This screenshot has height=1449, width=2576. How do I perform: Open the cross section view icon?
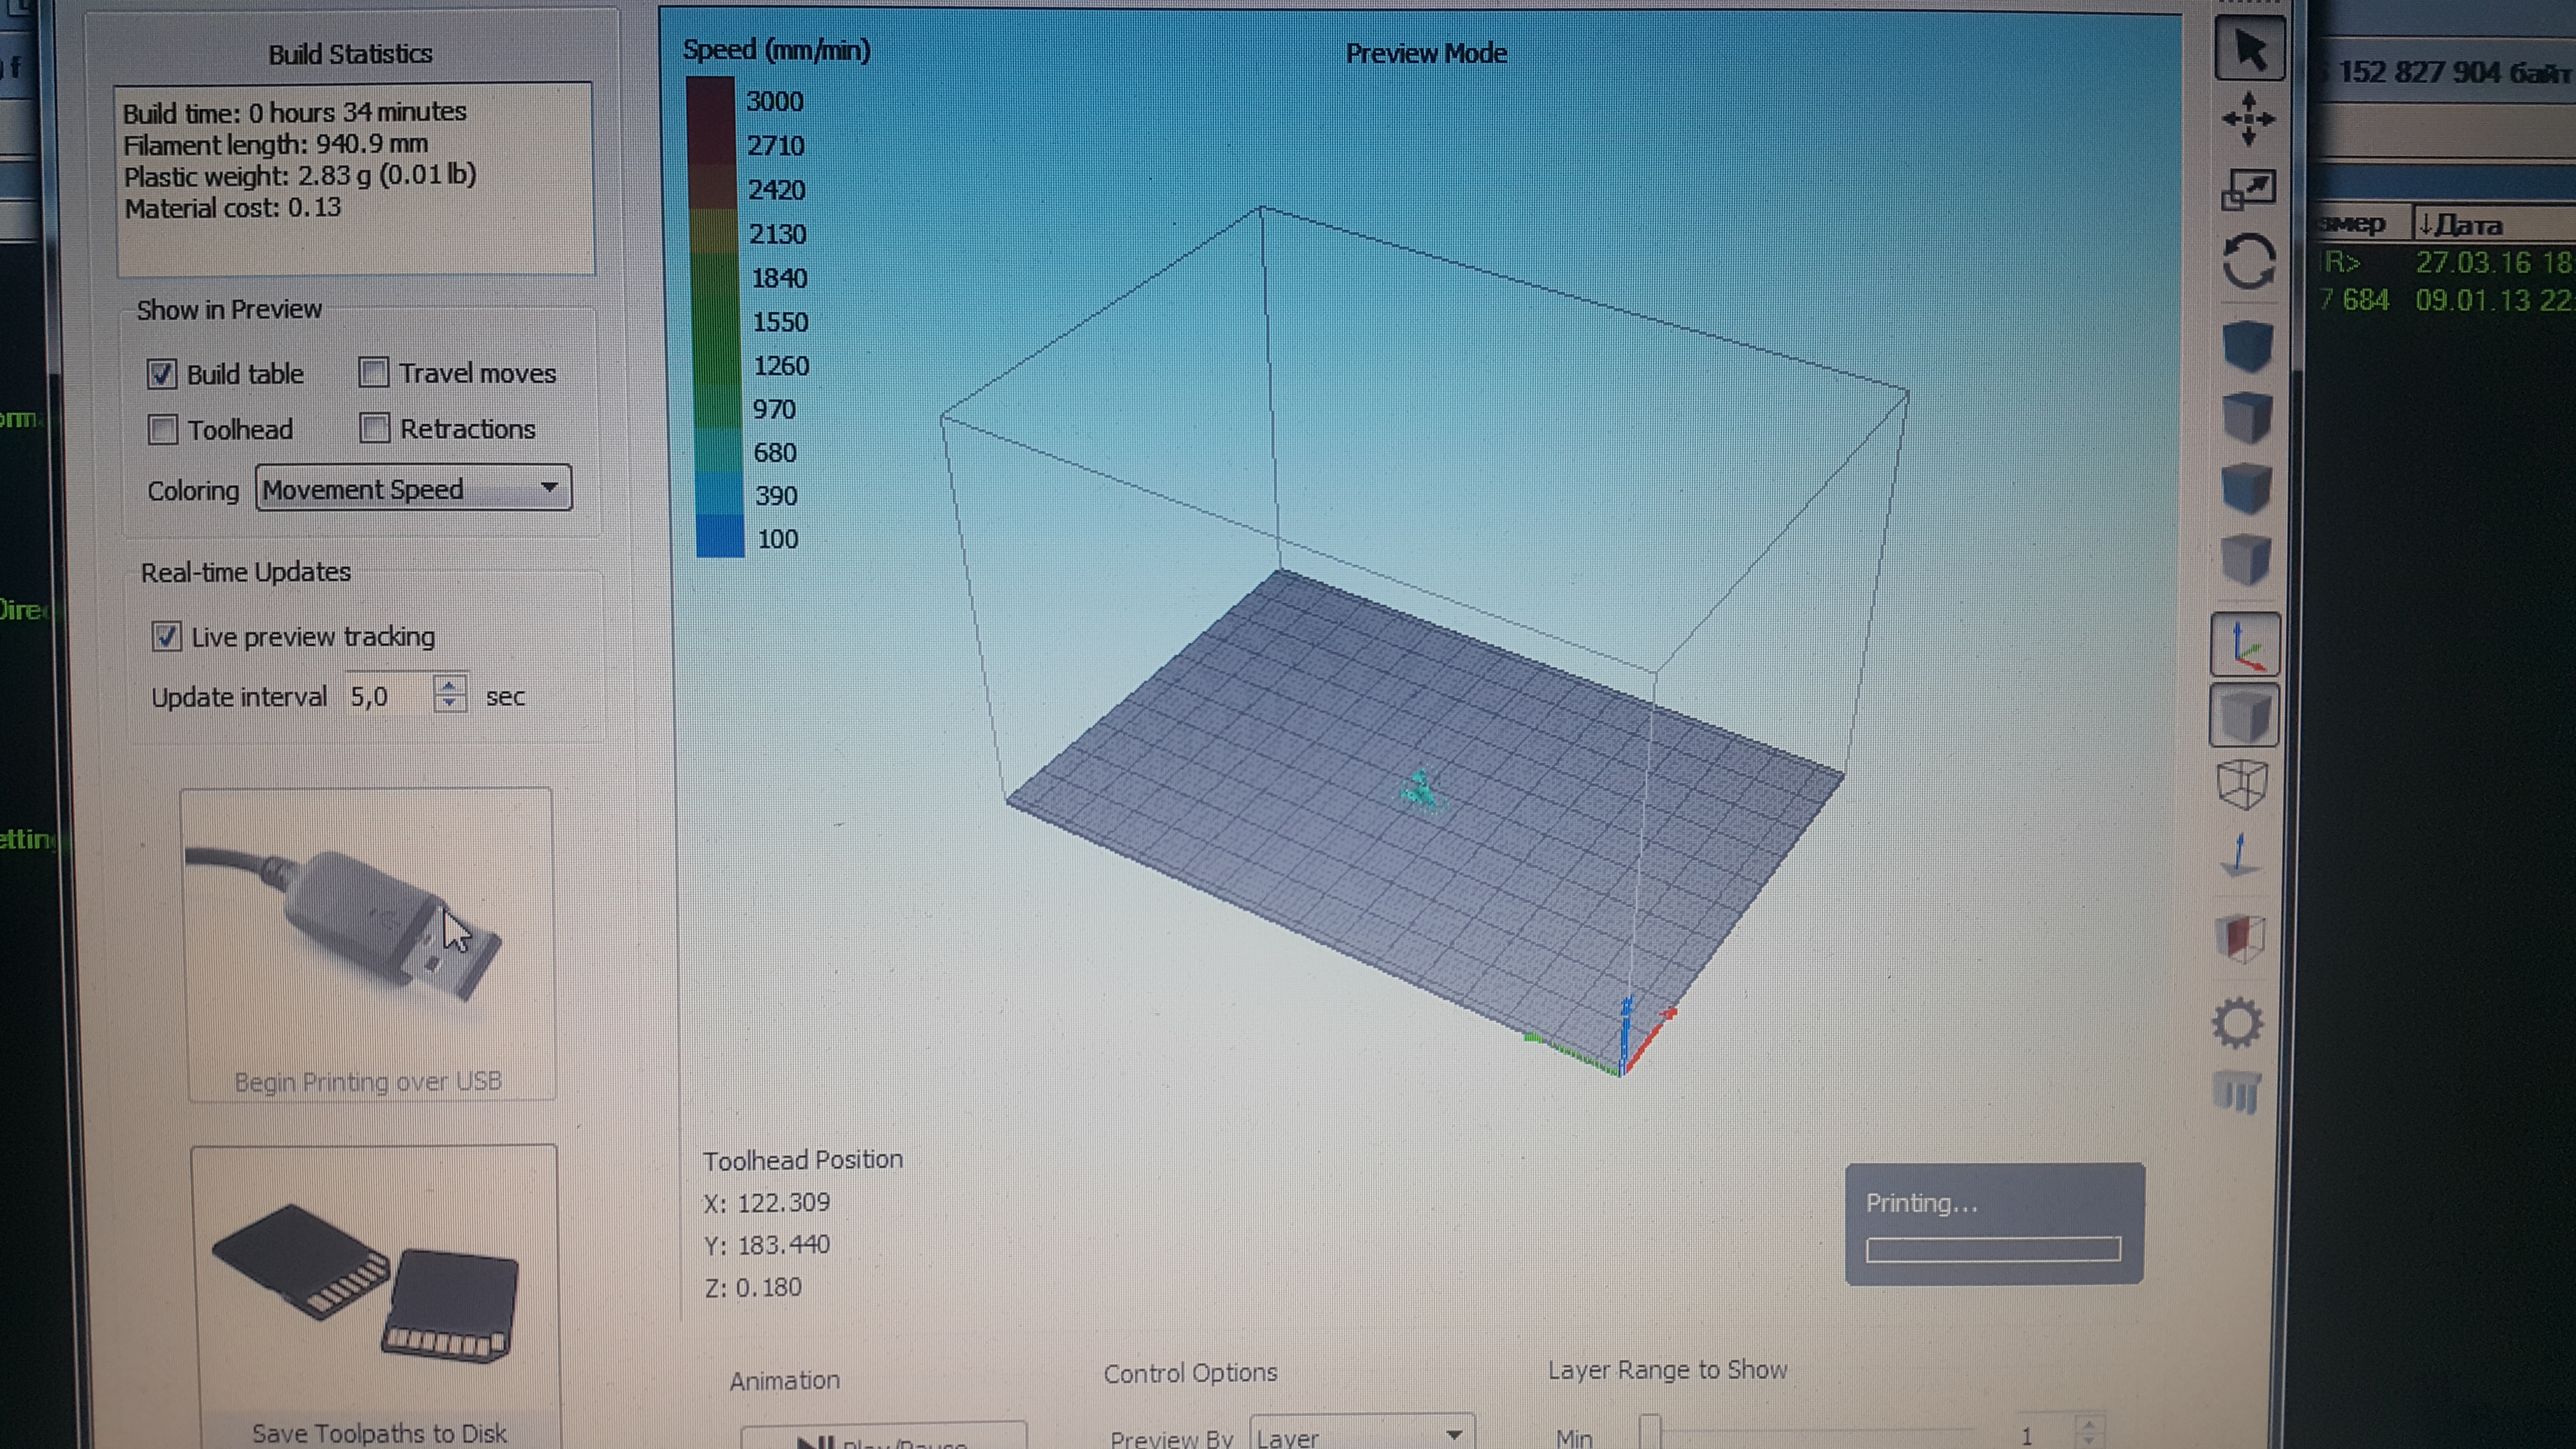(2240, 938)
